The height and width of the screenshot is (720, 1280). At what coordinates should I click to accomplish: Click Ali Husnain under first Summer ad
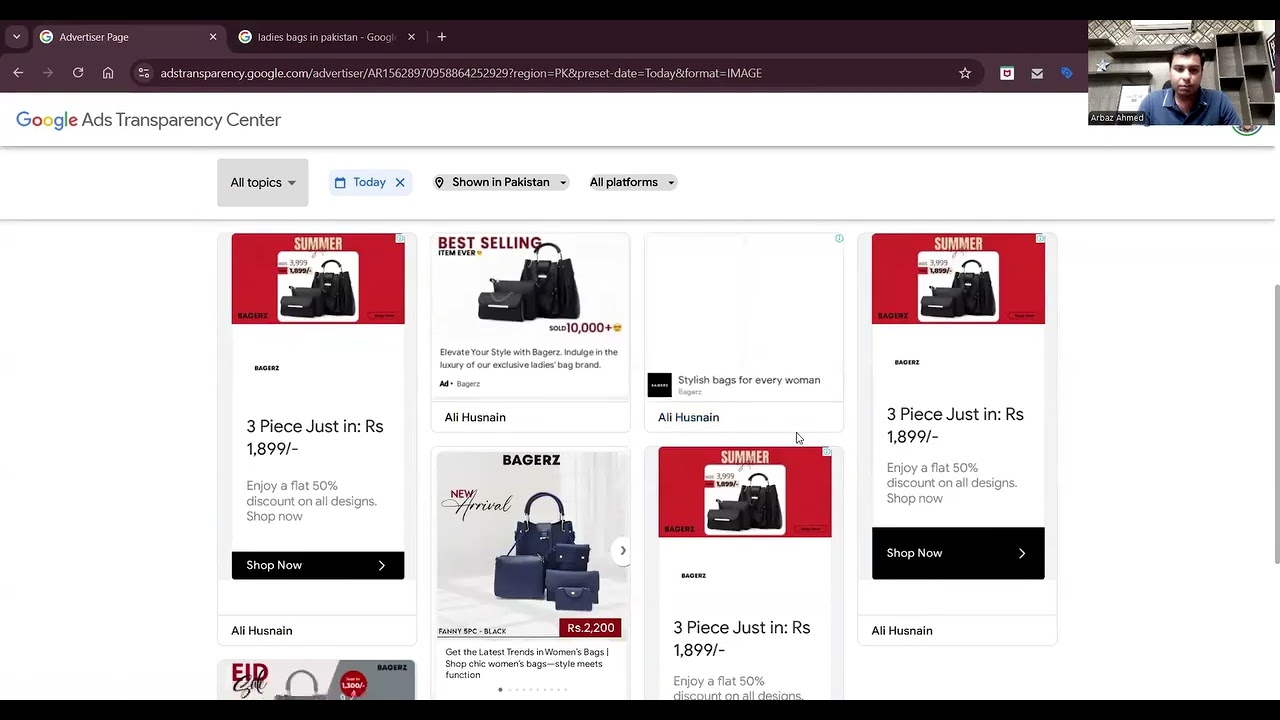tap(262, 630)
